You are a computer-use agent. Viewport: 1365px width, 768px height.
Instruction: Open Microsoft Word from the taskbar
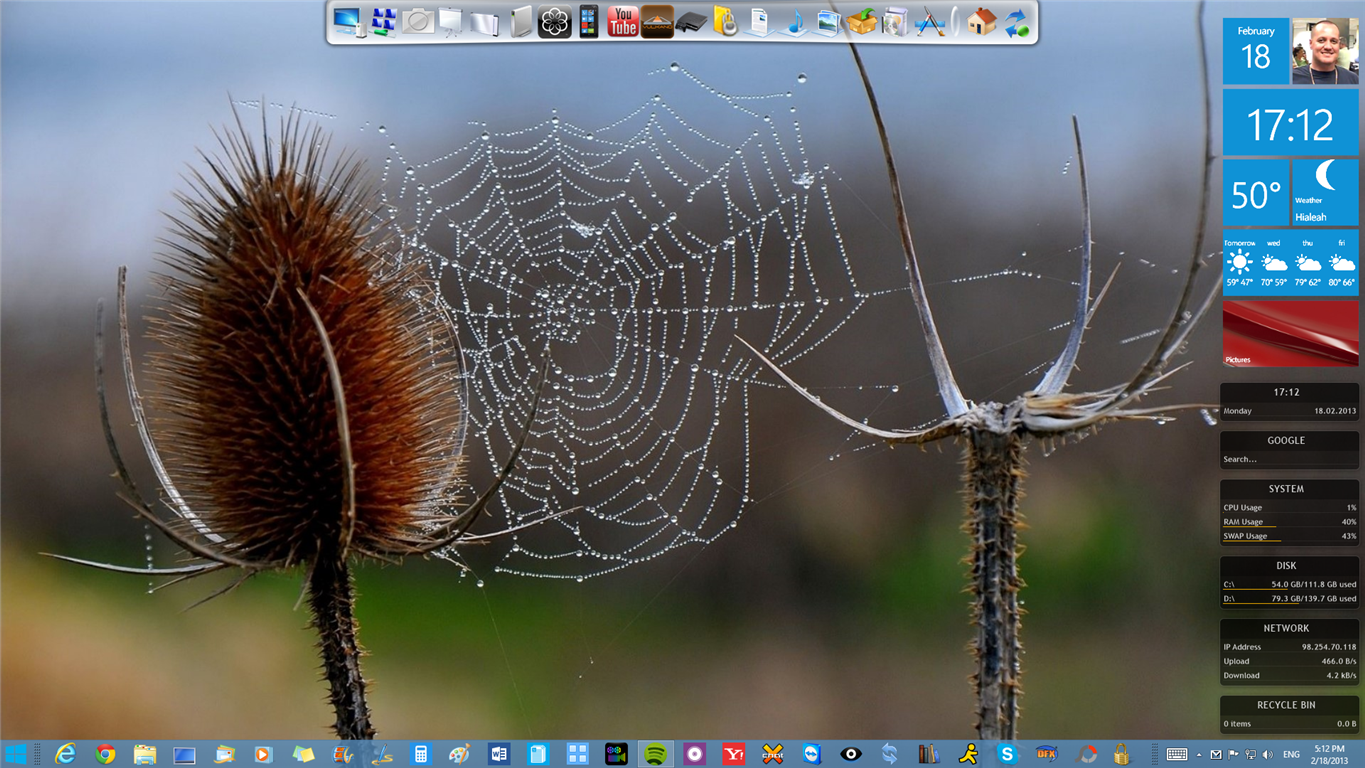499,754
